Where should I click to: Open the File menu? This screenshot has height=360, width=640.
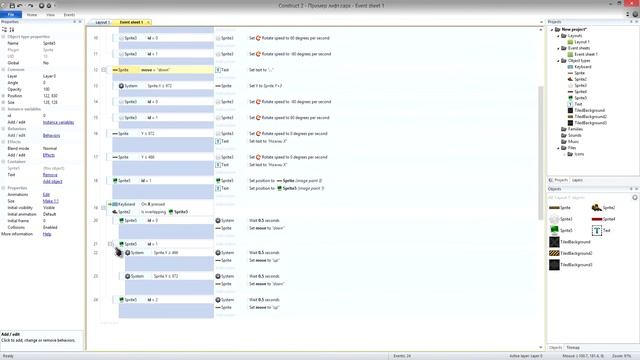[x=11, y=15]
